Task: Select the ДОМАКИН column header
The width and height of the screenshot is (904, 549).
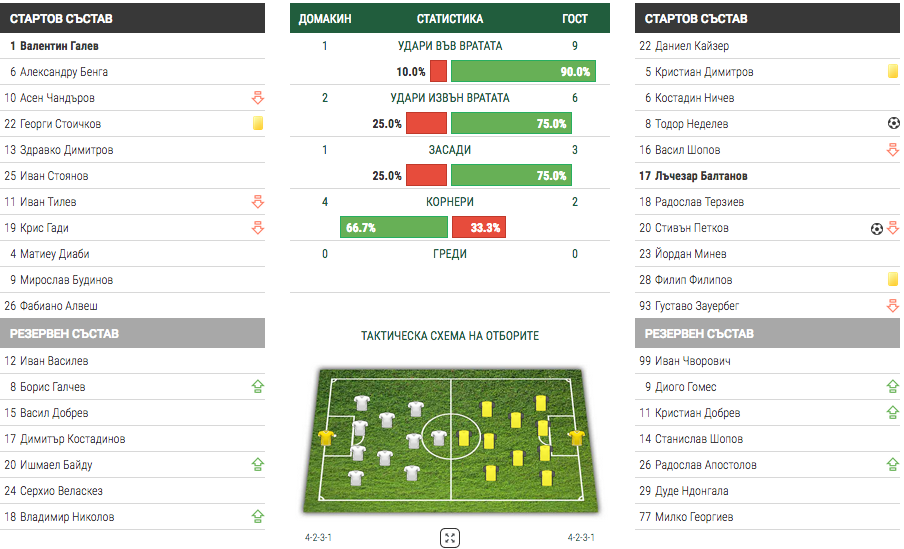Action: (325, 19)
